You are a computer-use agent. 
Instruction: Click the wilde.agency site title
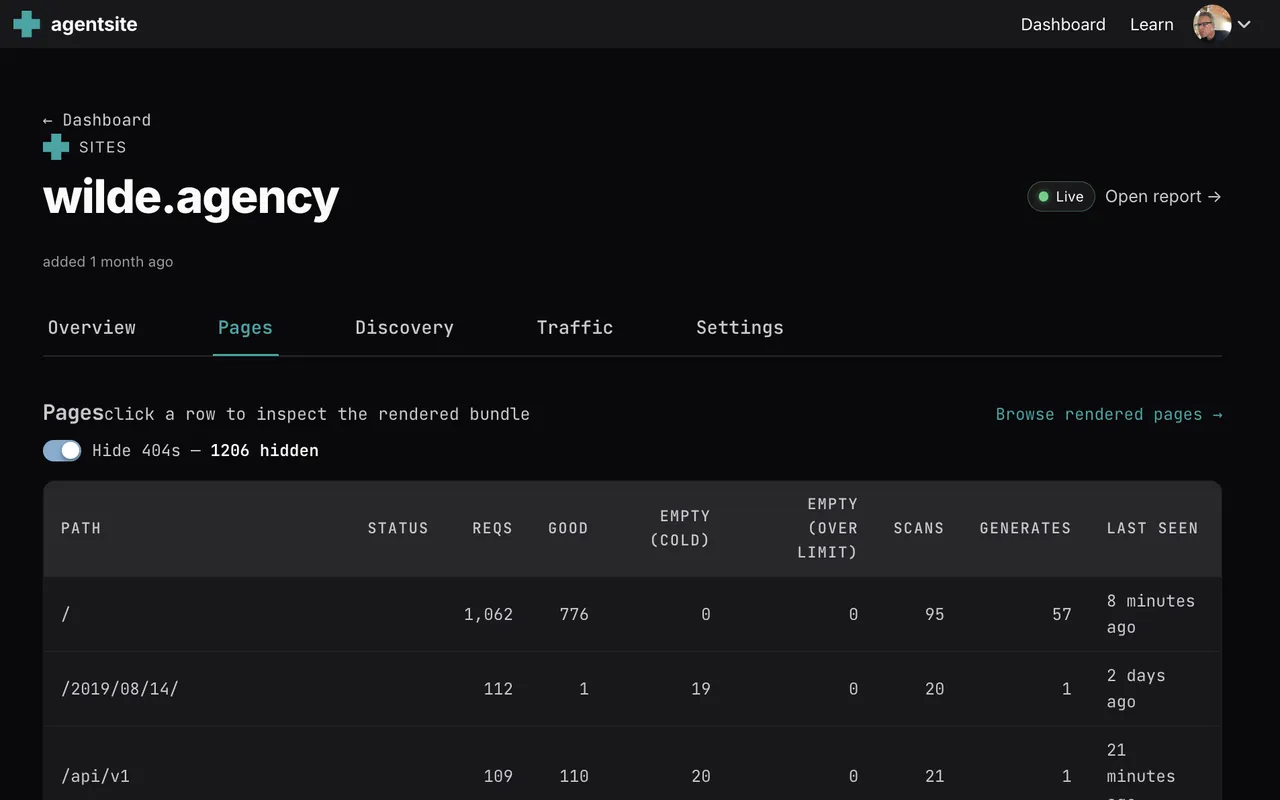click(x=191, y=197)
